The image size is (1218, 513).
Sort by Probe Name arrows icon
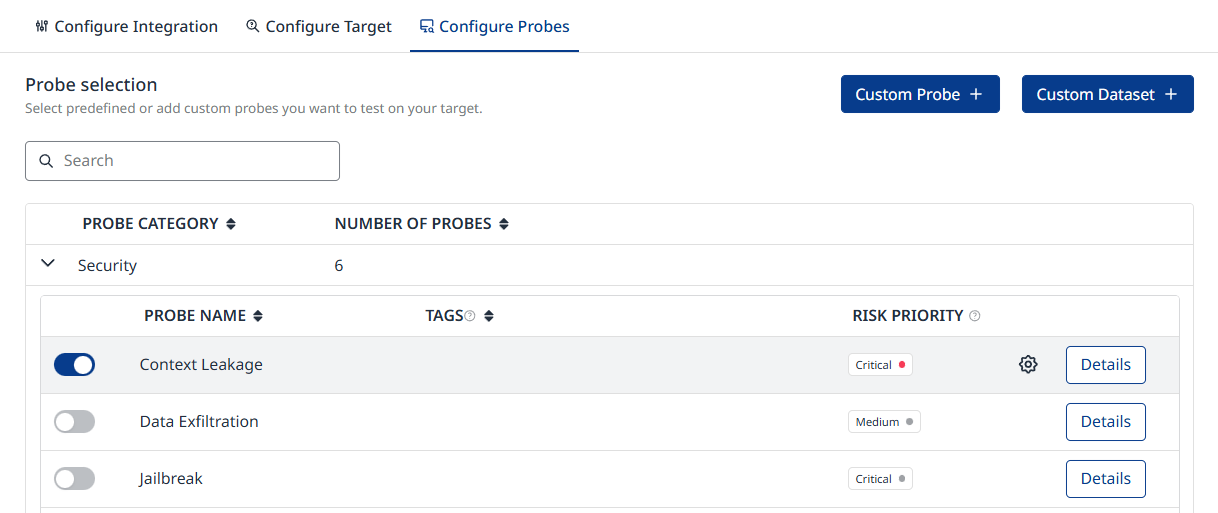pyautogui.click(x=258, y=316)
